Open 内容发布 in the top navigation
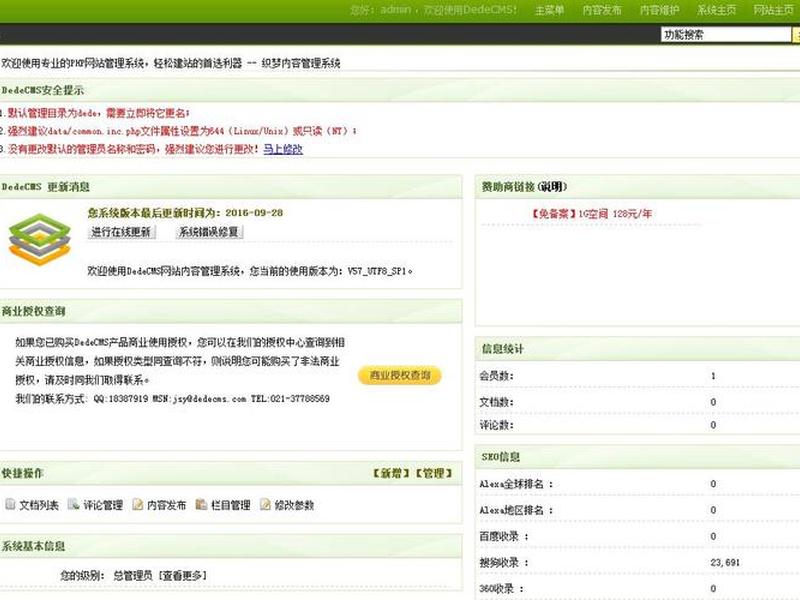Image resolution: width=800 pixels, height=600 pixels. (602, 10)
